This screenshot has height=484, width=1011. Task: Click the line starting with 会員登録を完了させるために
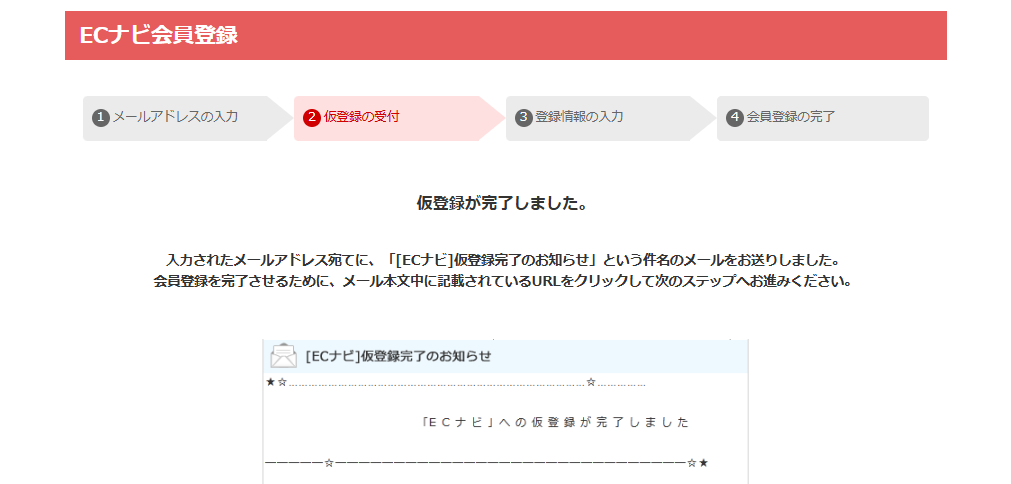pyautogui.click(x=502, y=281)
